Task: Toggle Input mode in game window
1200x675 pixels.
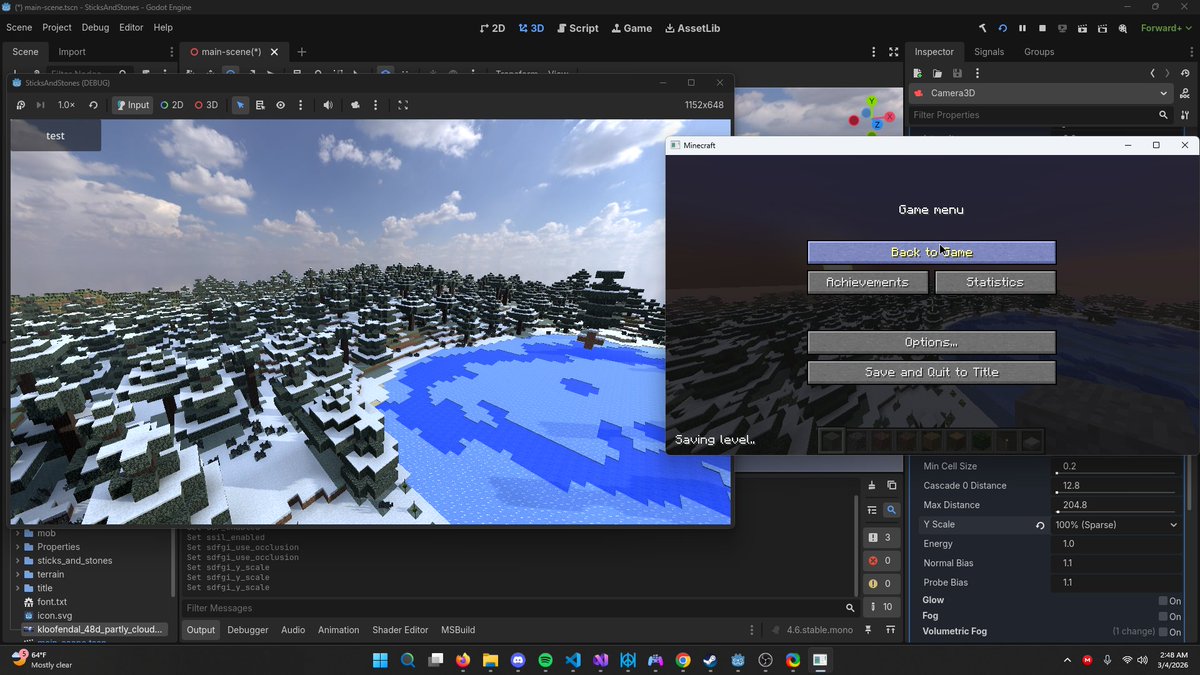Action: coord(133,105)
